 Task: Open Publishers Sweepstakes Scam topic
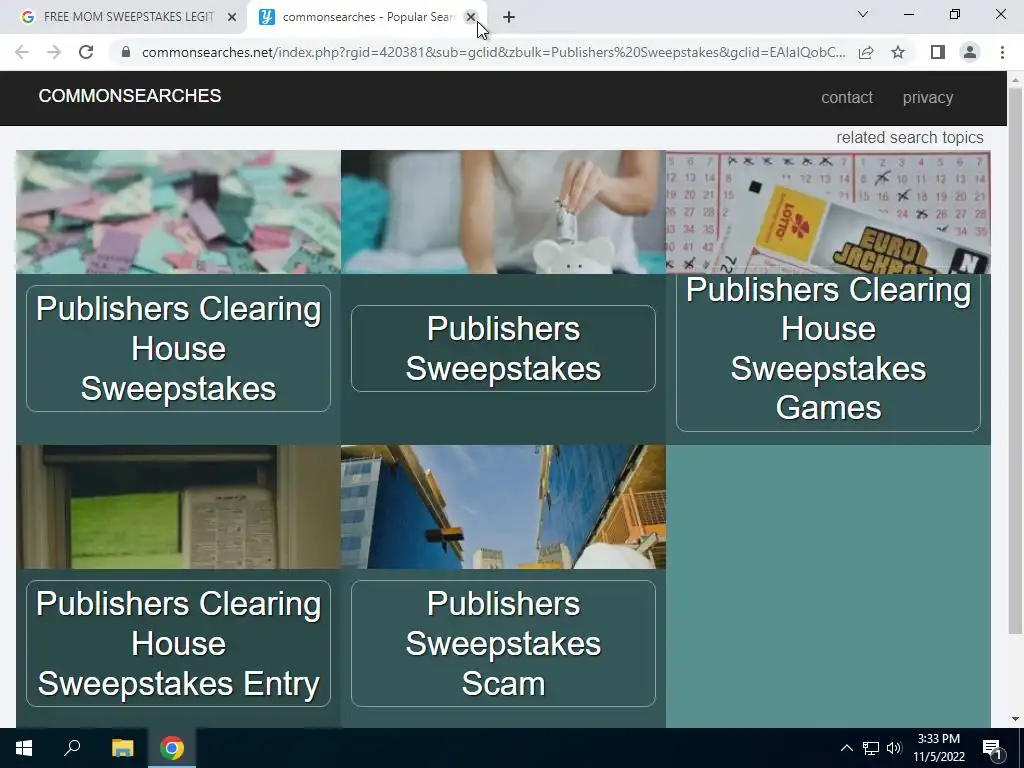click(x=503, y=643)
